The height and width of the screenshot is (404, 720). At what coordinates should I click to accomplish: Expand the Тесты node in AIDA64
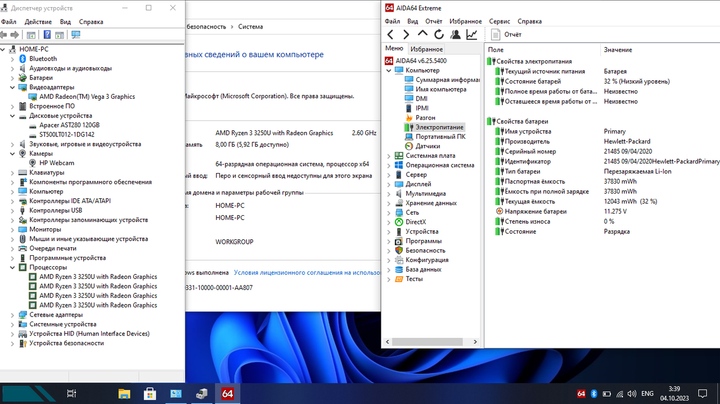[389, 279]
